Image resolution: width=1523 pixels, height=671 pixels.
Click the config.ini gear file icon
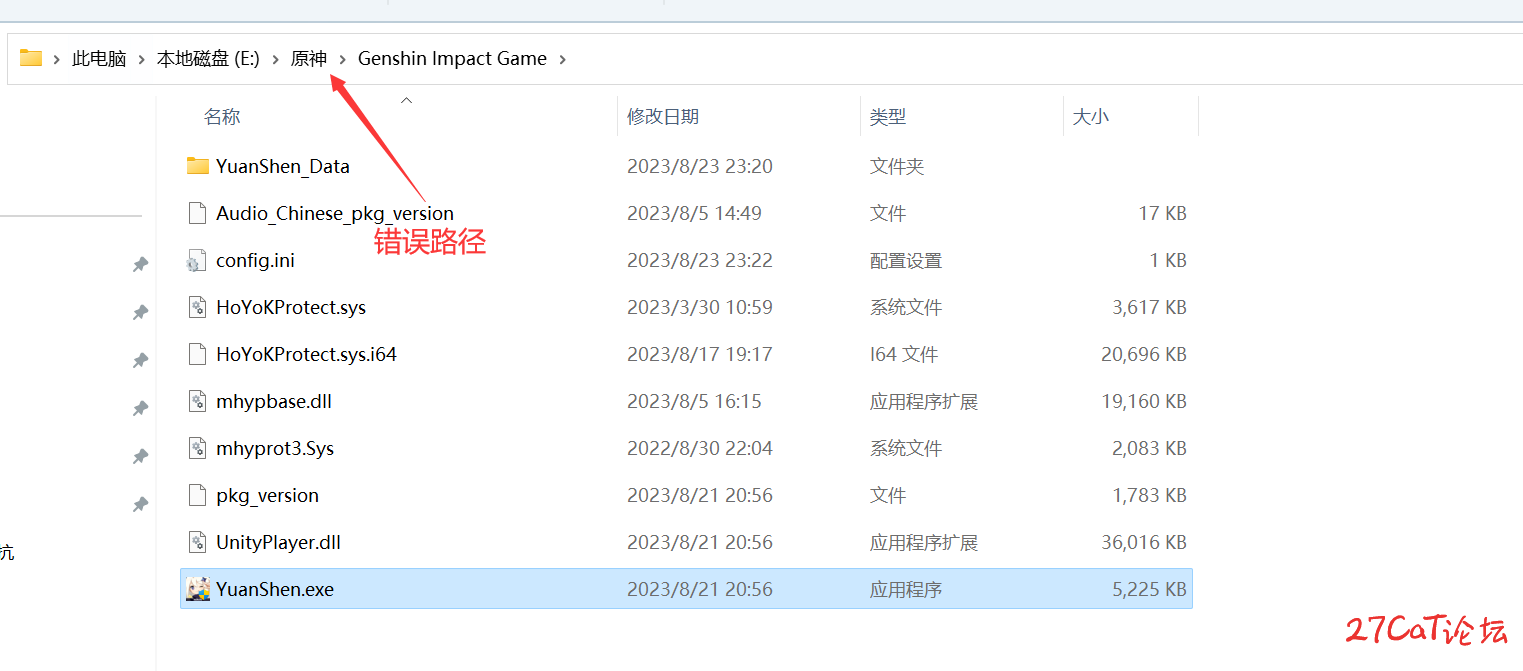[x=196, y=260]
